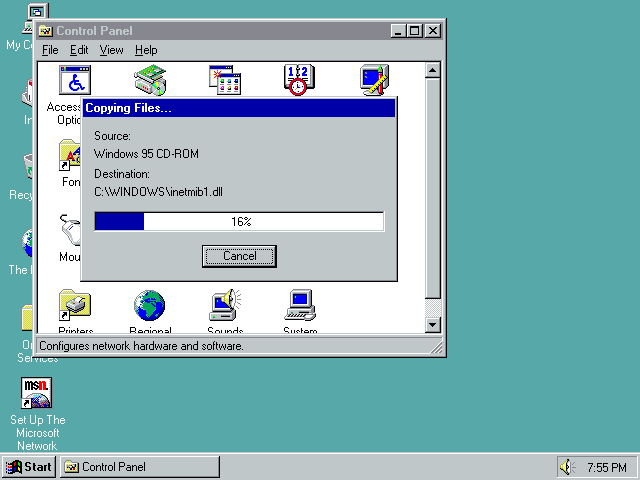Click the Copying Files dialog title bar
The image size is (640, 480).
tap(239, 108)
